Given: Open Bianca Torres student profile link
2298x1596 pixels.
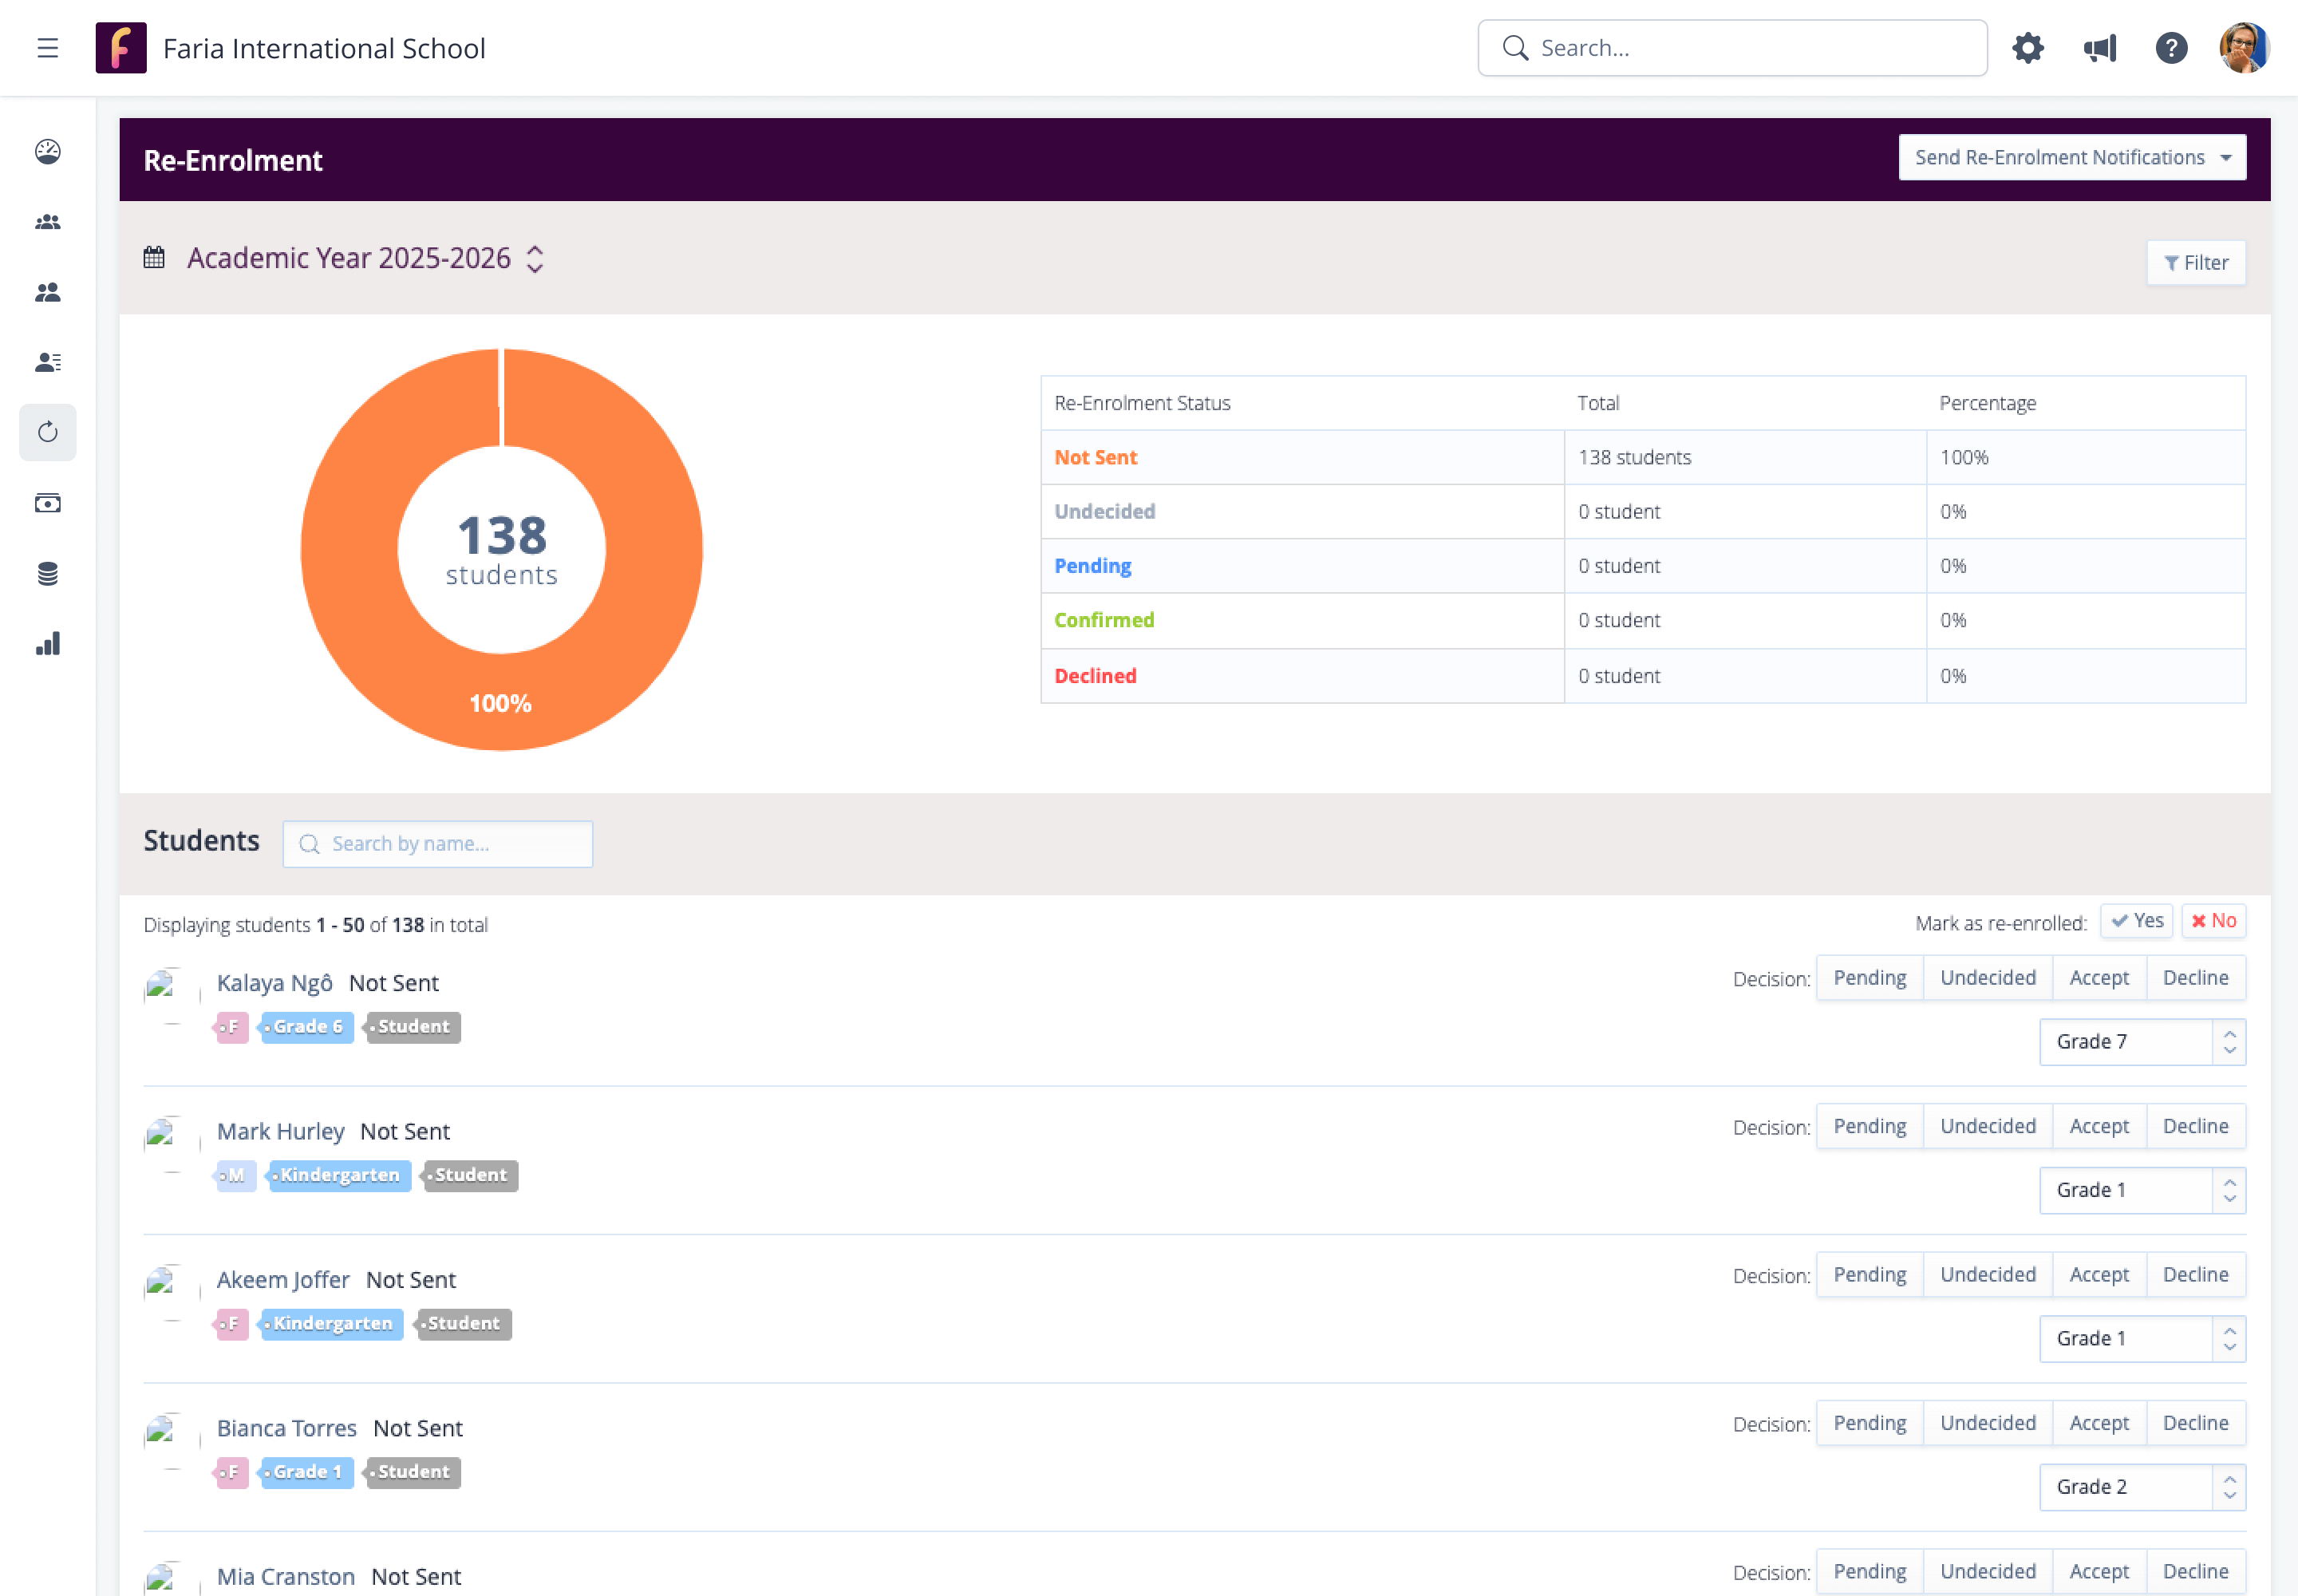Looking at the screenshot, I should click(287, 1428).
